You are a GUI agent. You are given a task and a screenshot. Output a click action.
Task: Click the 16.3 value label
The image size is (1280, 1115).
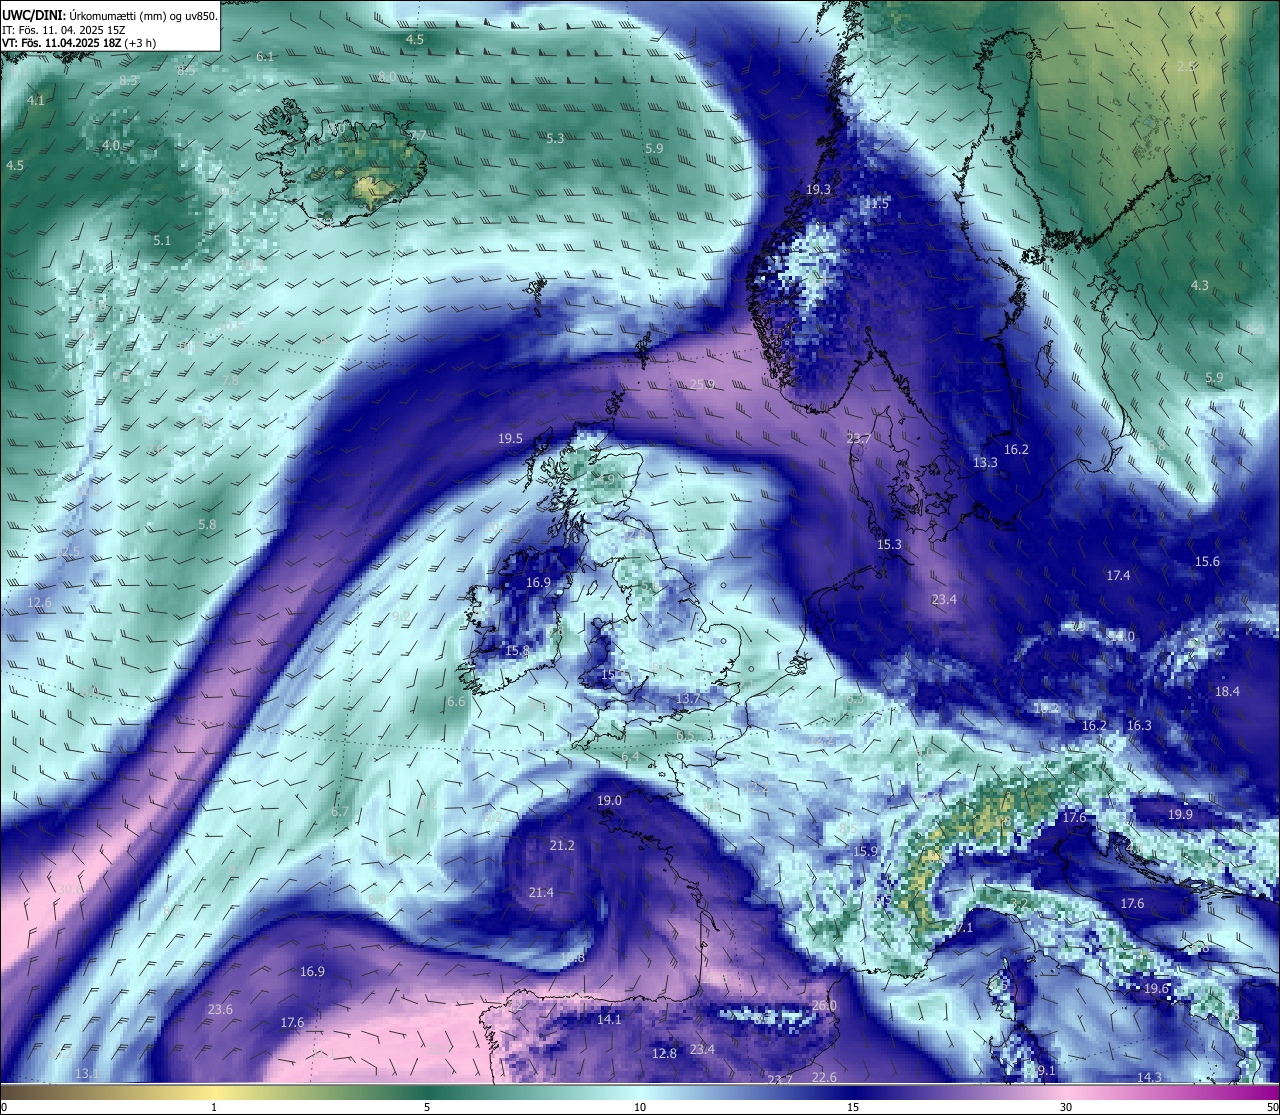[1139, 725]
